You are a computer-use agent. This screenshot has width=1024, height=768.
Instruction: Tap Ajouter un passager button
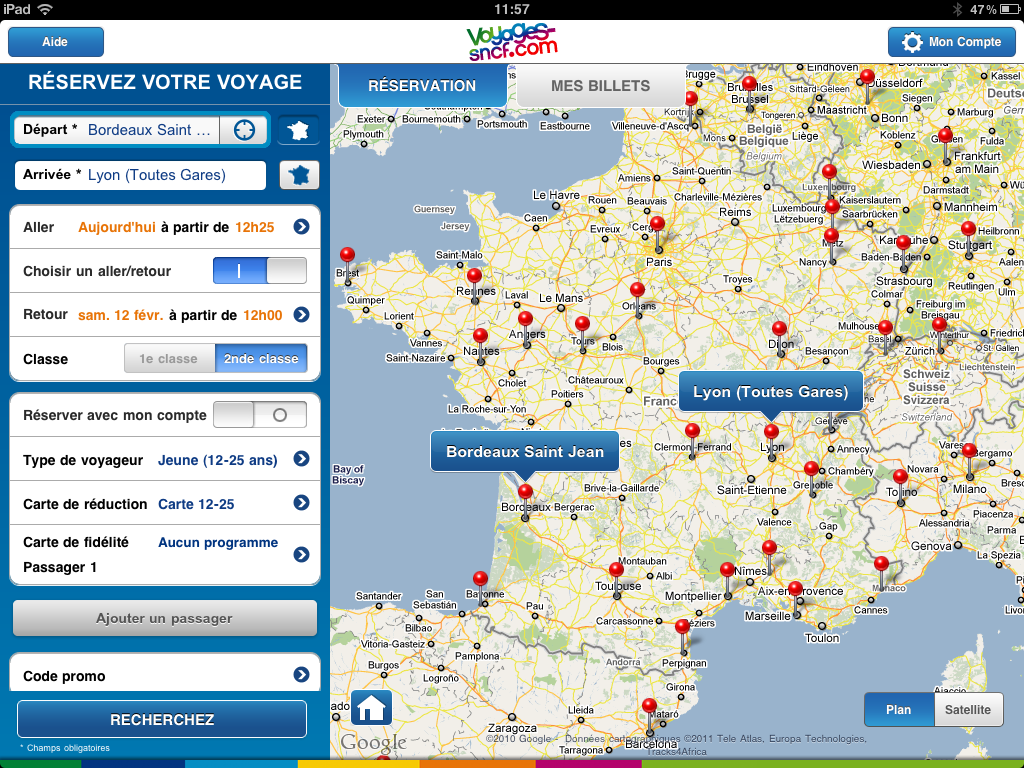coord(165,618)
